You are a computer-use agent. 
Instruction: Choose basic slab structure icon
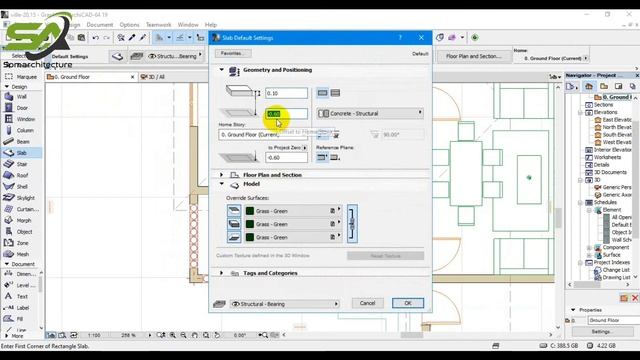pos(322,93)
